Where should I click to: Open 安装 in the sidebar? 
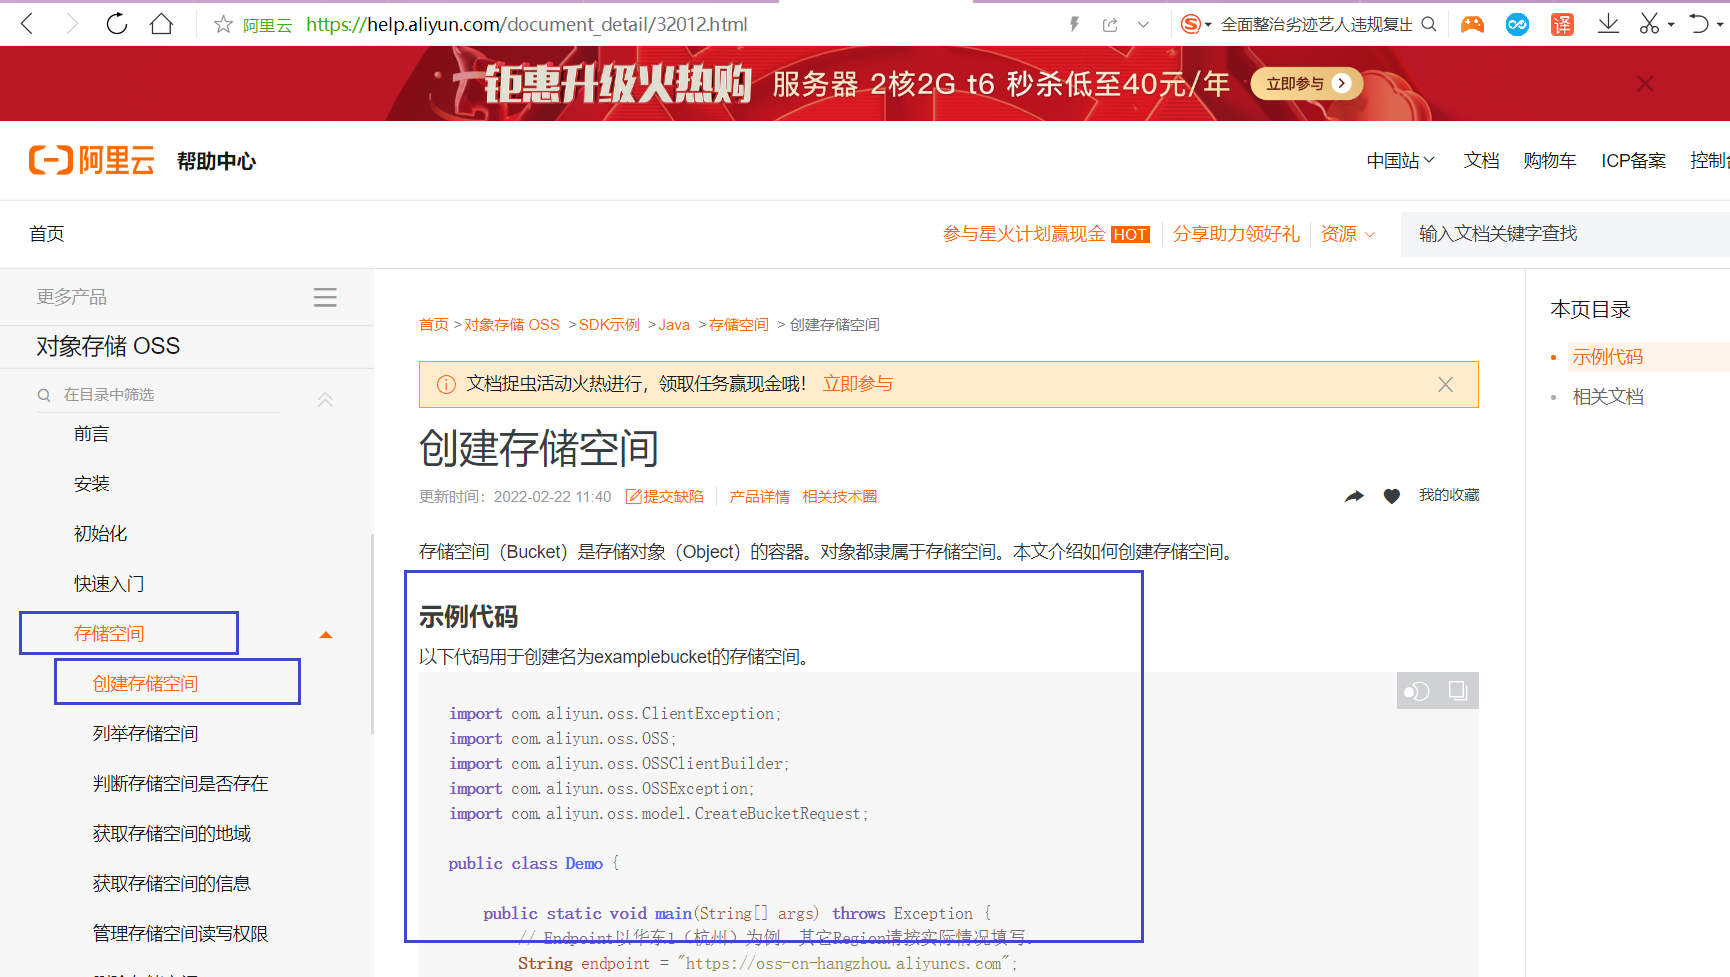91,483
